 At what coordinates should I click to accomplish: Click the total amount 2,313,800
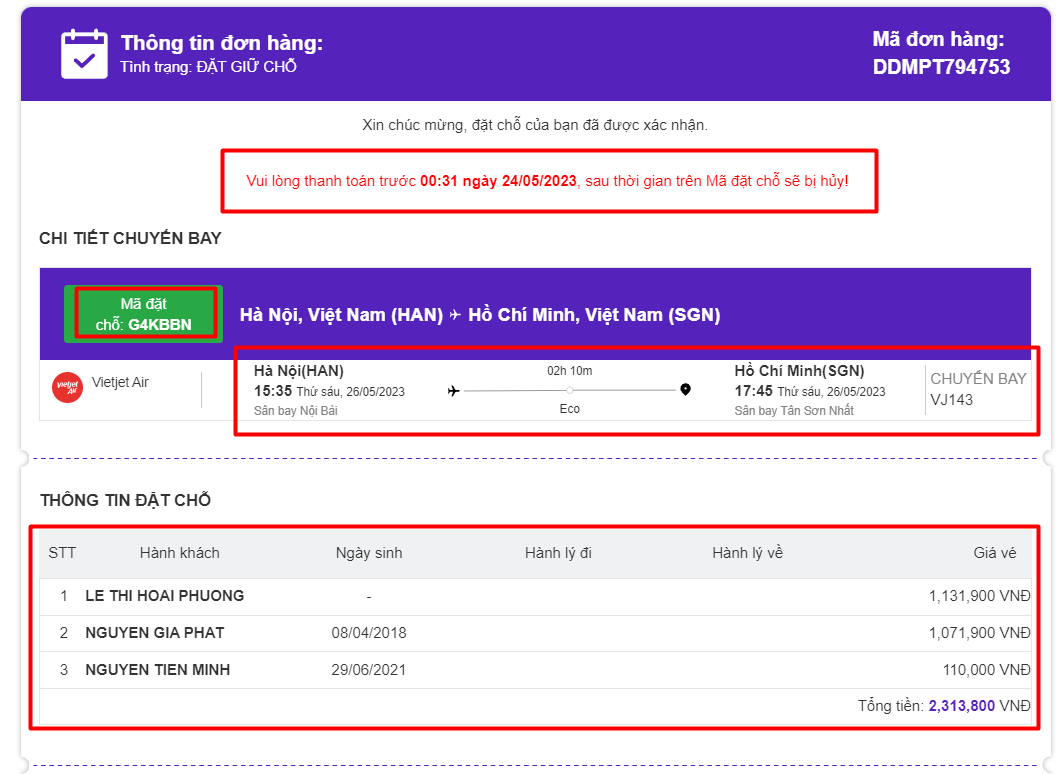click(x=961, y=706)
